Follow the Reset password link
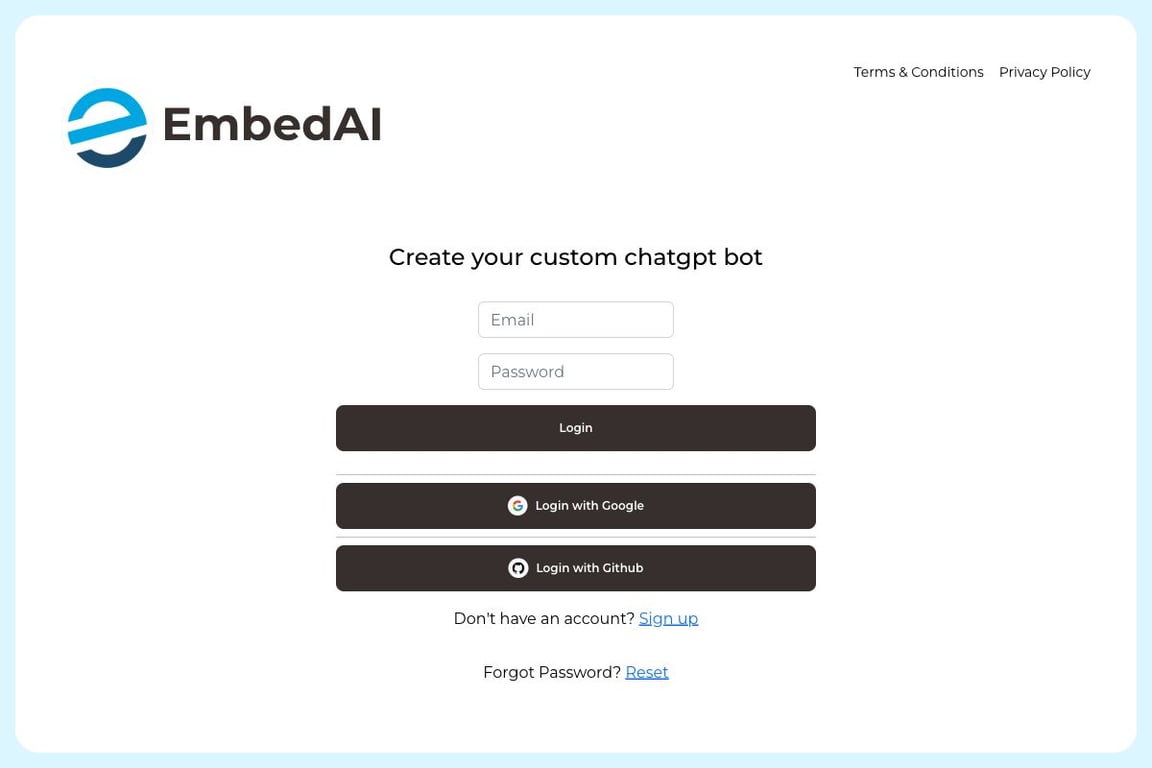Viewport: 1152px width, 768px height. pos(647,672)
